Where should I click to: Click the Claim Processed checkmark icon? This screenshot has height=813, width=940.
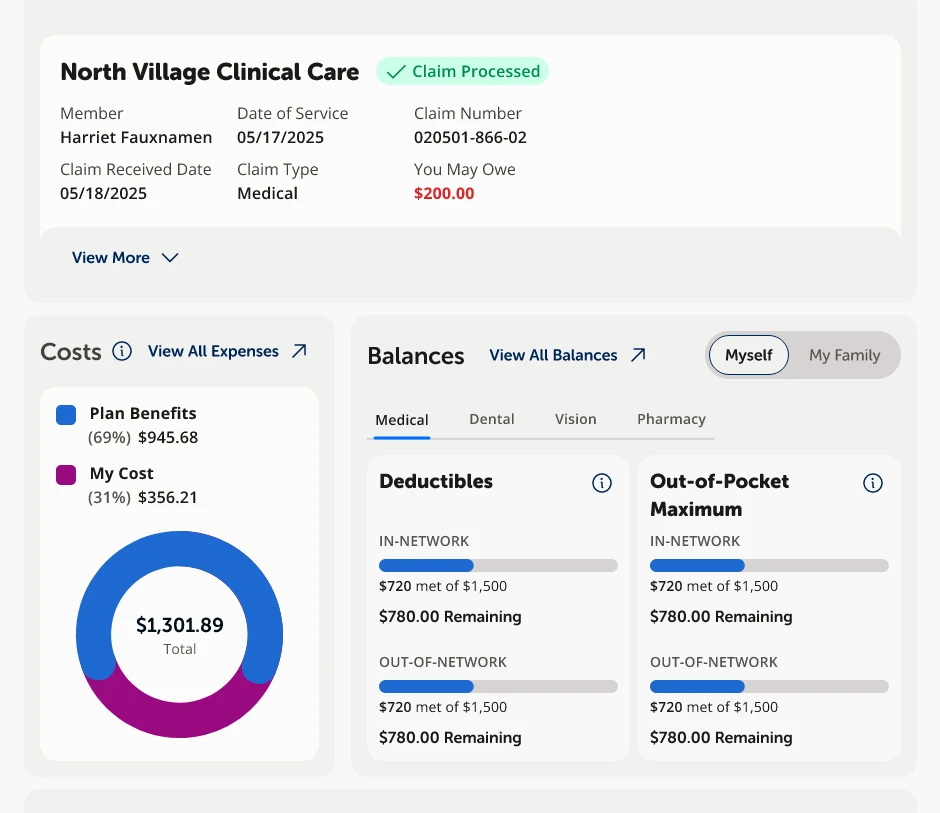[396, 72]
